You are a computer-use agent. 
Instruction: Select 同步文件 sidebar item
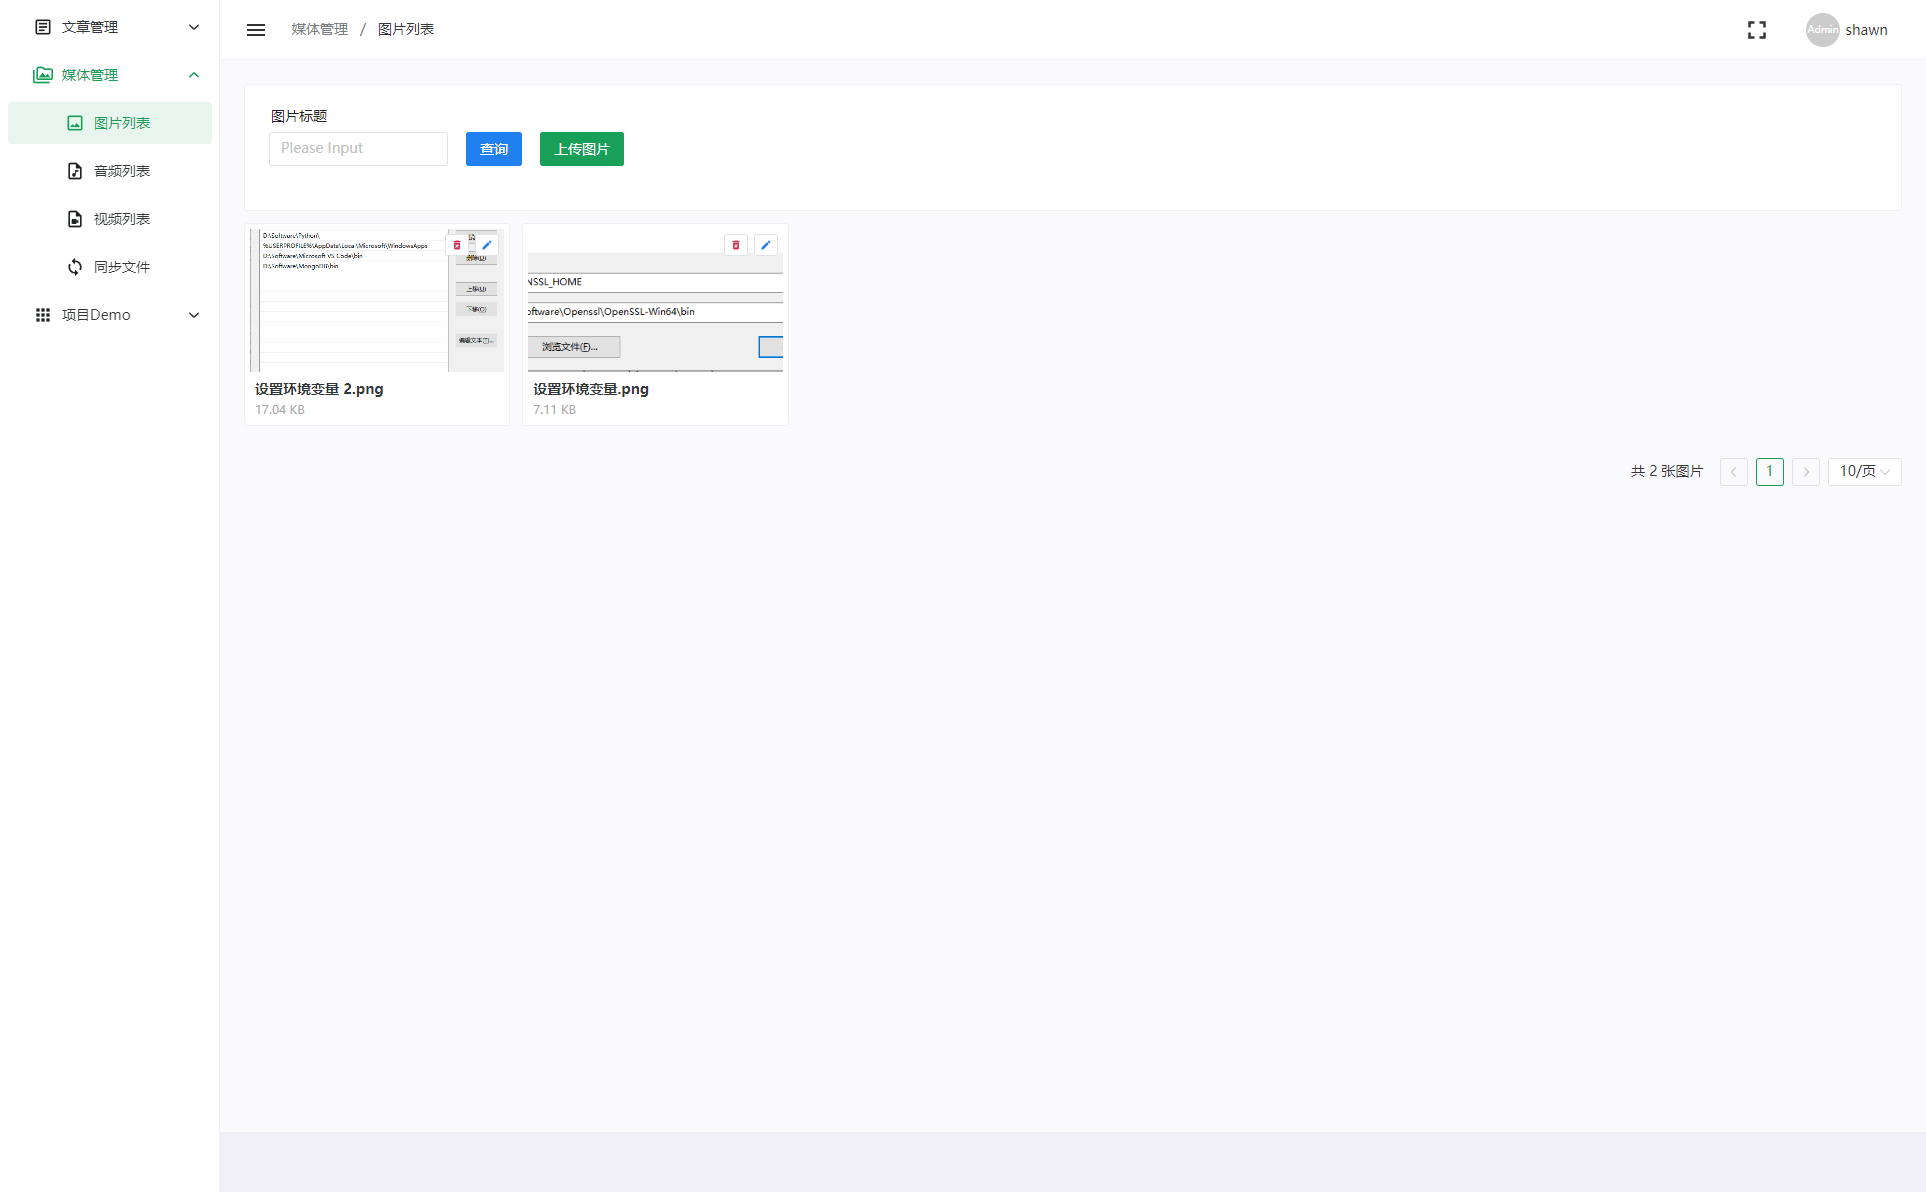(122, 267)
